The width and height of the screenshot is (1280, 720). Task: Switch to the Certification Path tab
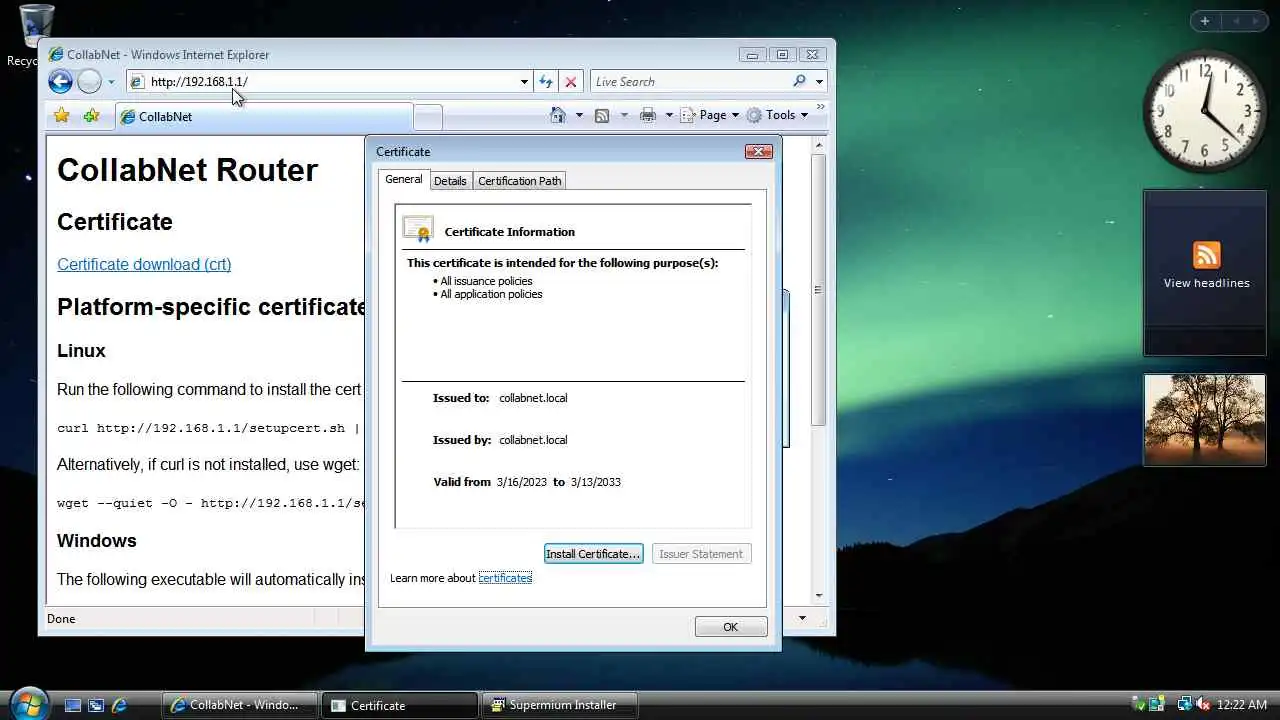pos(519,181)
